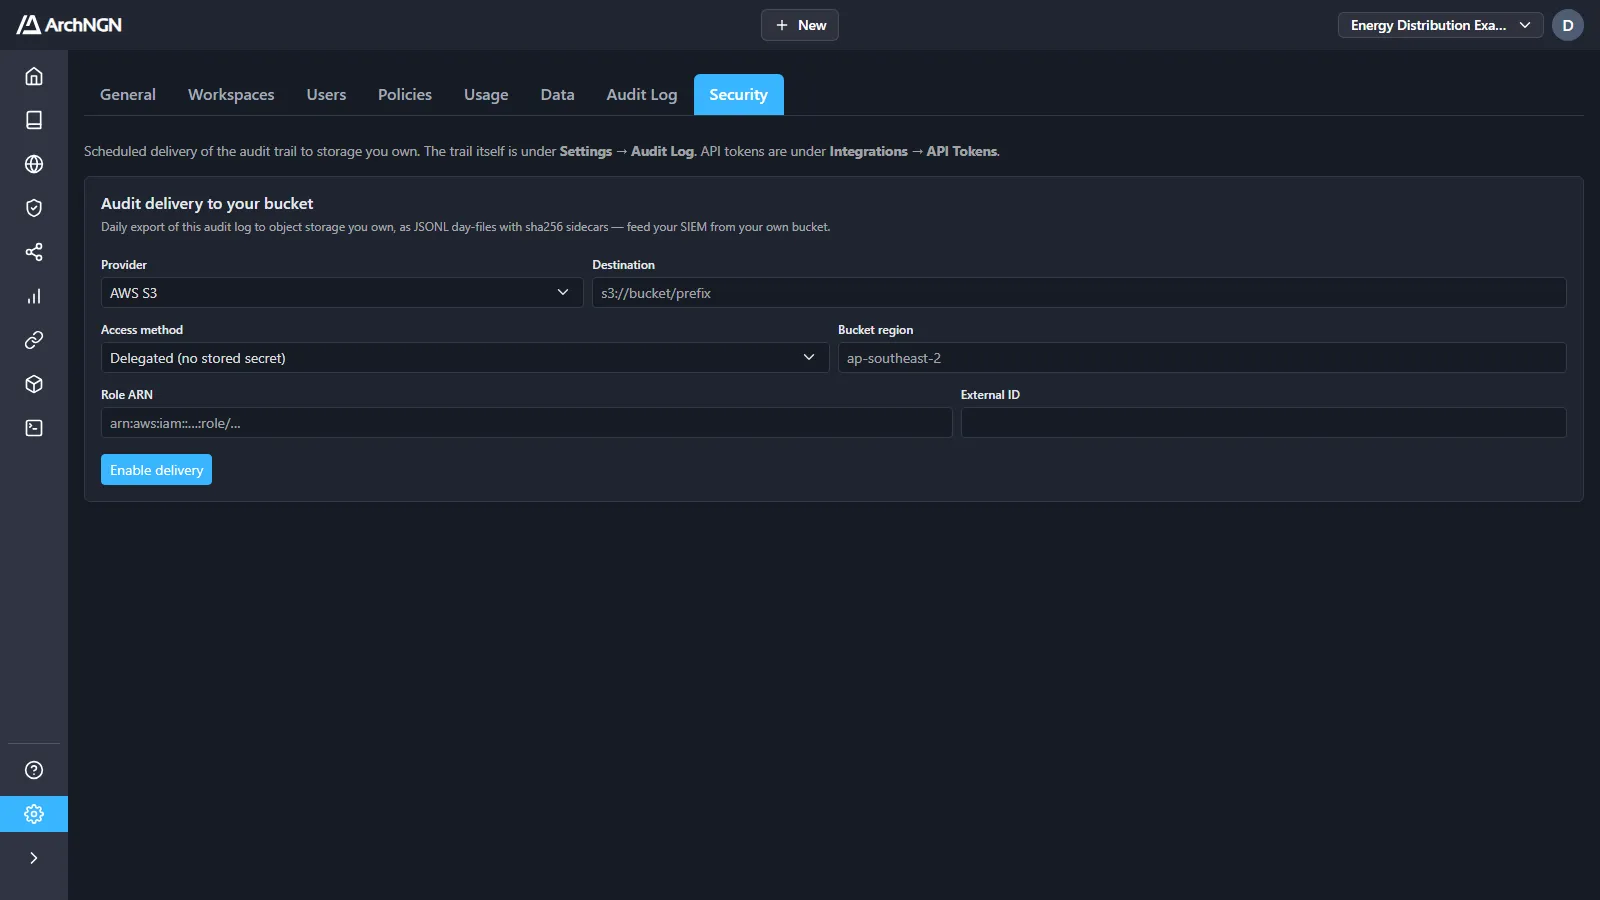Click the Destination input field

click(1079, 293)
